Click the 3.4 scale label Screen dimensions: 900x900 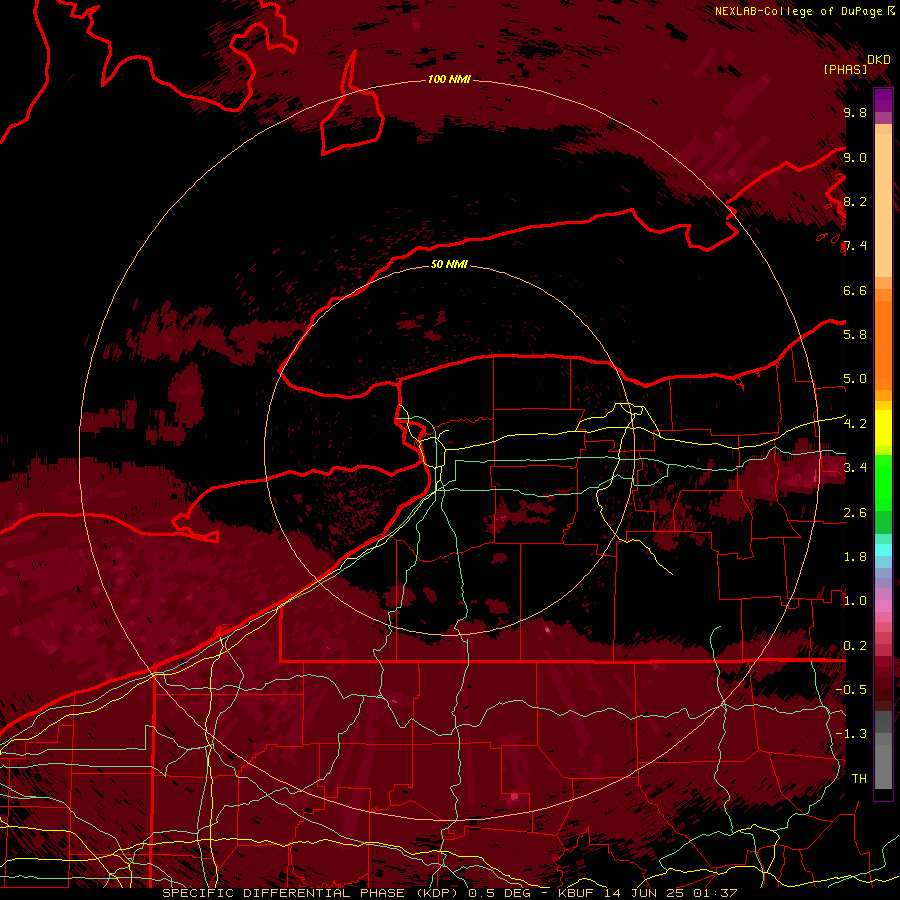[x=855, y=468]
